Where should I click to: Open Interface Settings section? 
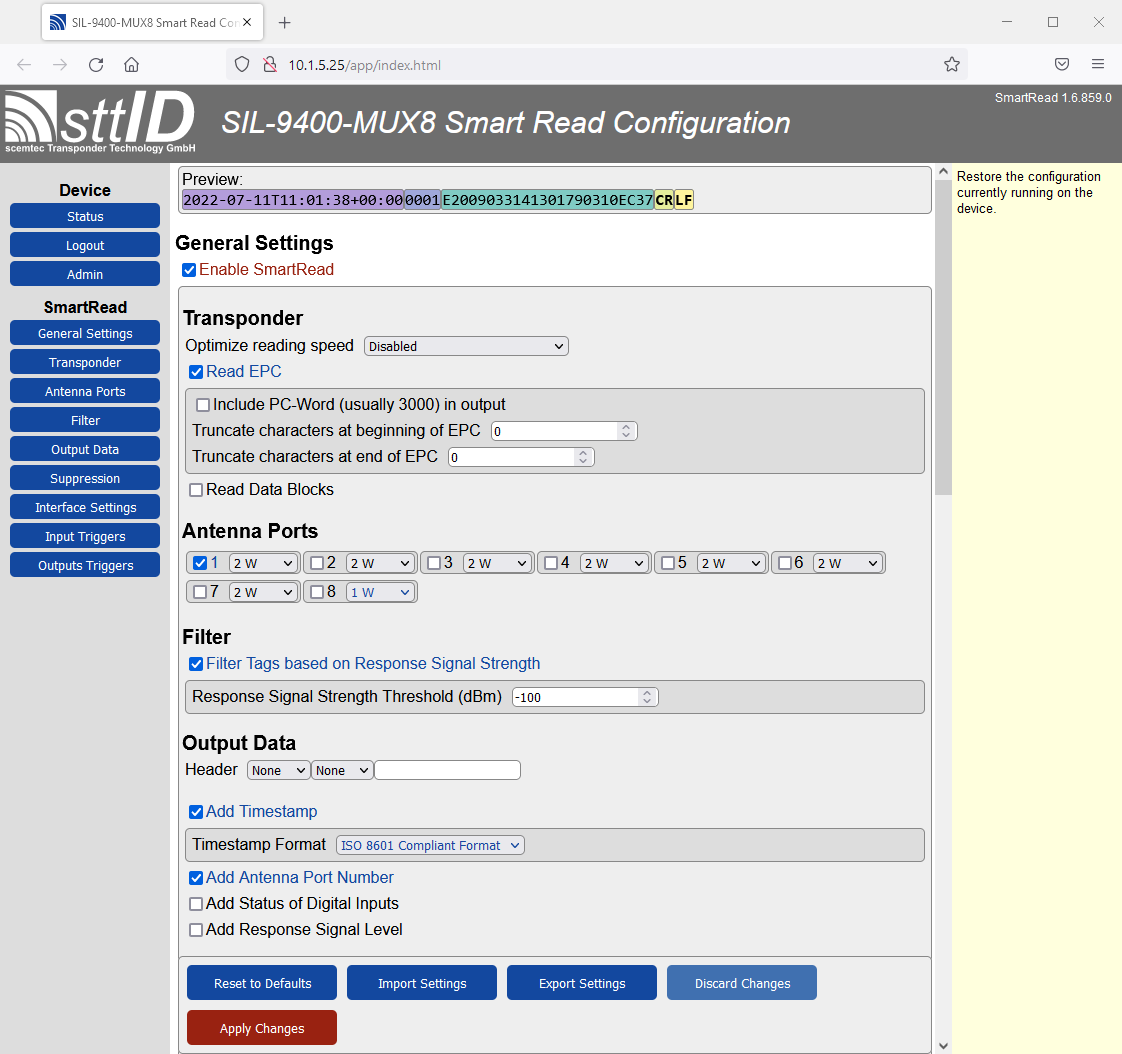tap(85, 507)
